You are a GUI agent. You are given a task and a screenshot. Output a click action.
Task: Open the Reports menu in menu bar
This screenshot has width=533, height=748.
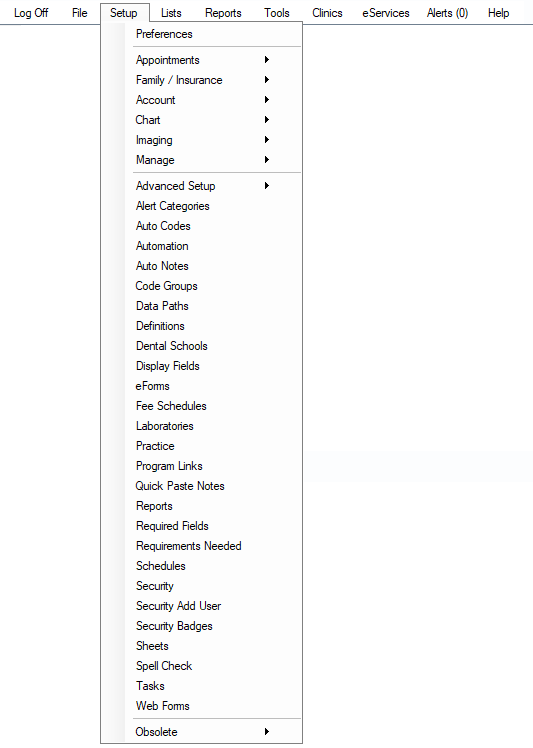click(223, 13)
